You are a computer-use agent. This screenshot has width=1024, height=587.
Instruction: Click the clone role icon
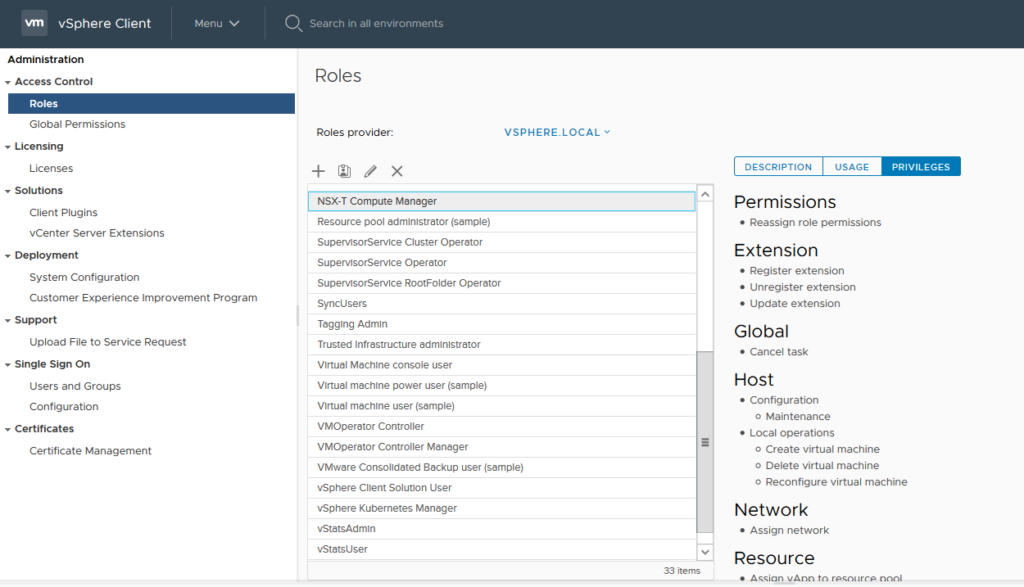[344, 172]
